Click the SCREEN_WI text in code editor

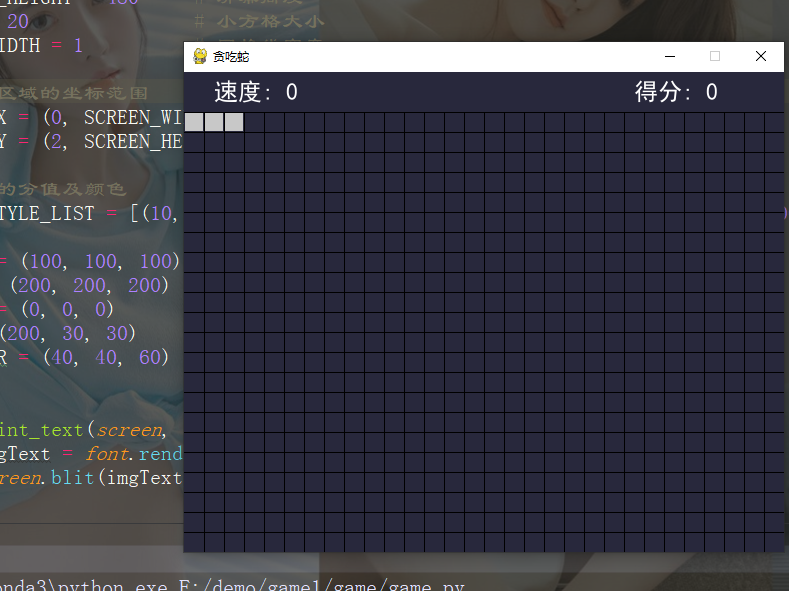tap(133, 117)
